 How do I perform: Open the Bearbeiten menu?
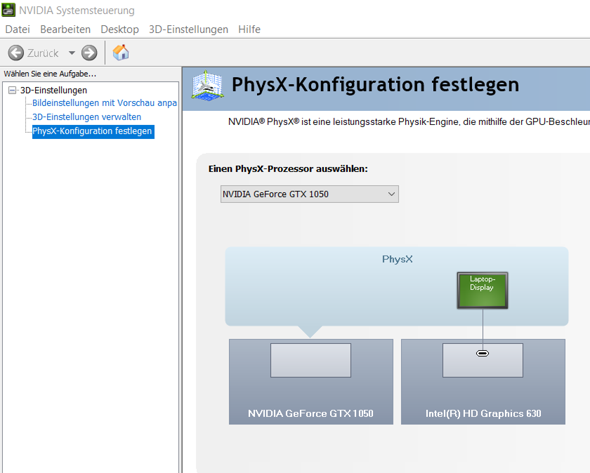click(x=65, y=29)
